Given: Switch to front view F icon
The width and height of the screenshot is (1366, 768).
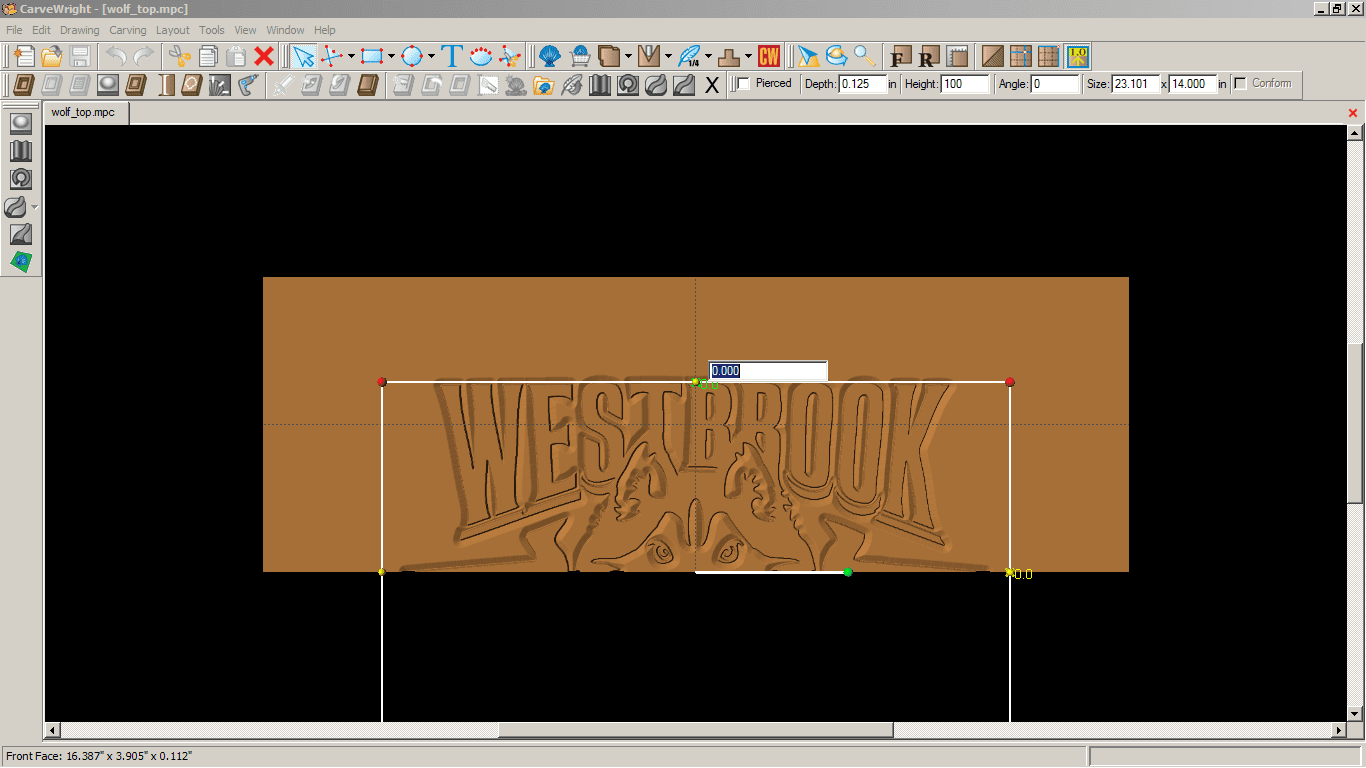Looking at the screenshot, I should point(901,56).
